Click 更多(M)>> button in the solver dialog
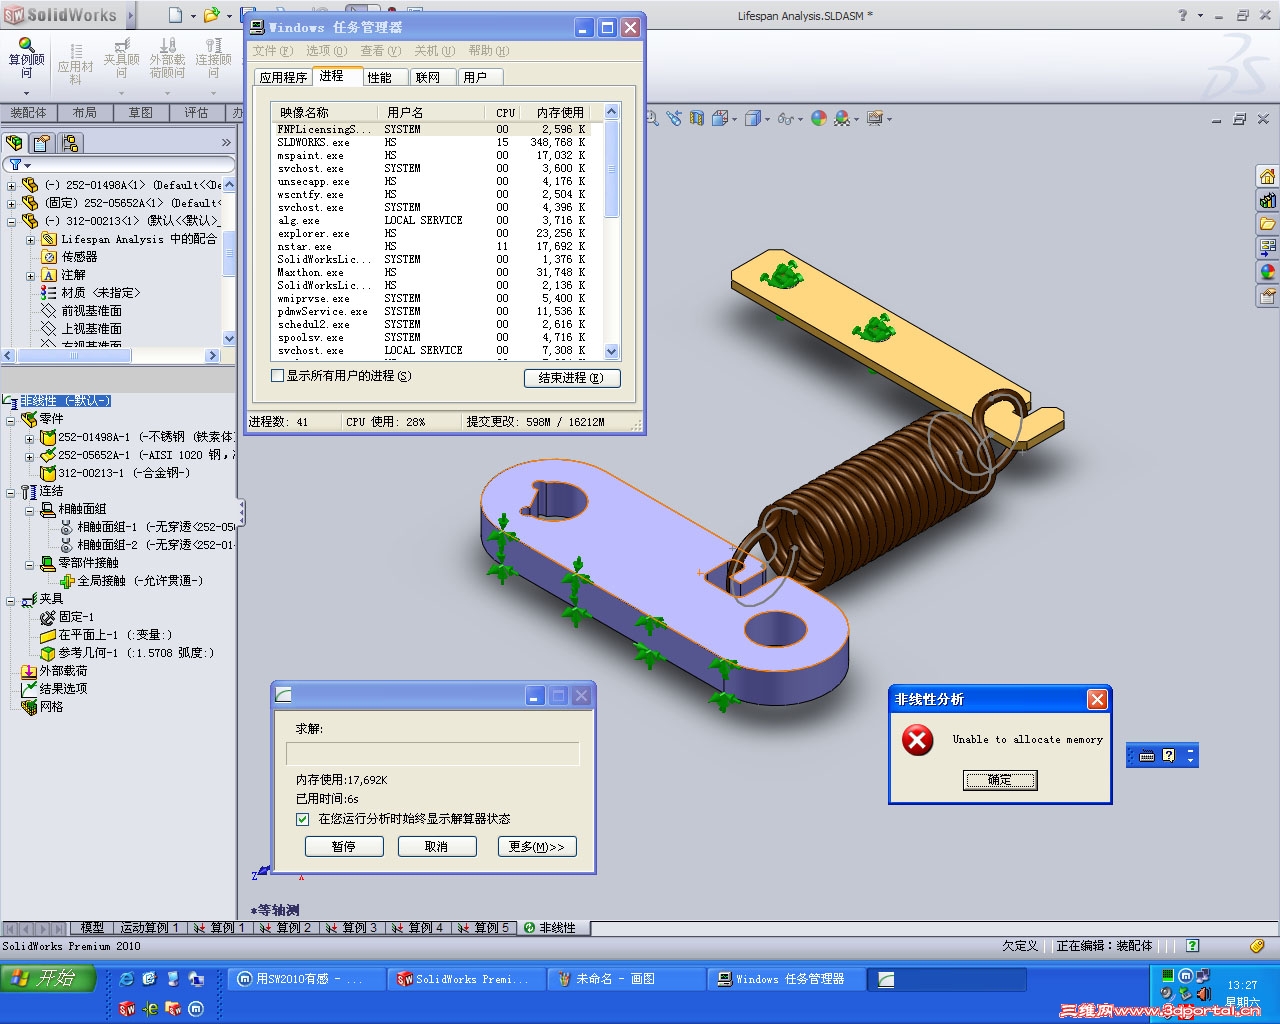The width and height of the screenshot is (1280, 1024). click(537, 846)
